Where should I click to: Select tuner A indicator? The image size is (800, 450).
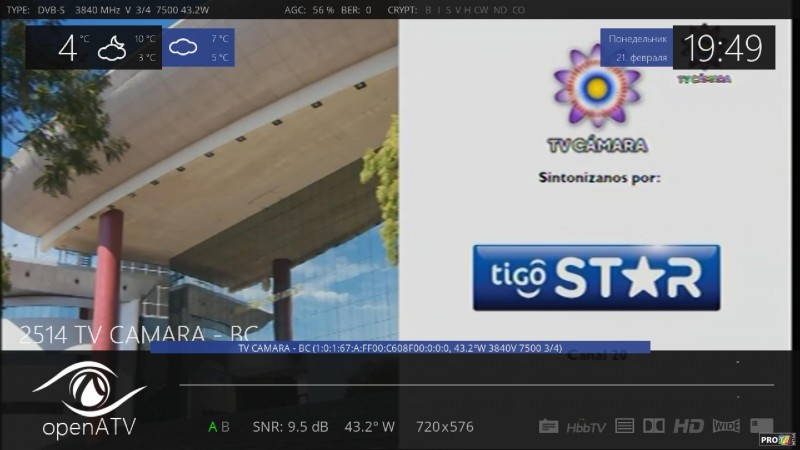(212, 427)
